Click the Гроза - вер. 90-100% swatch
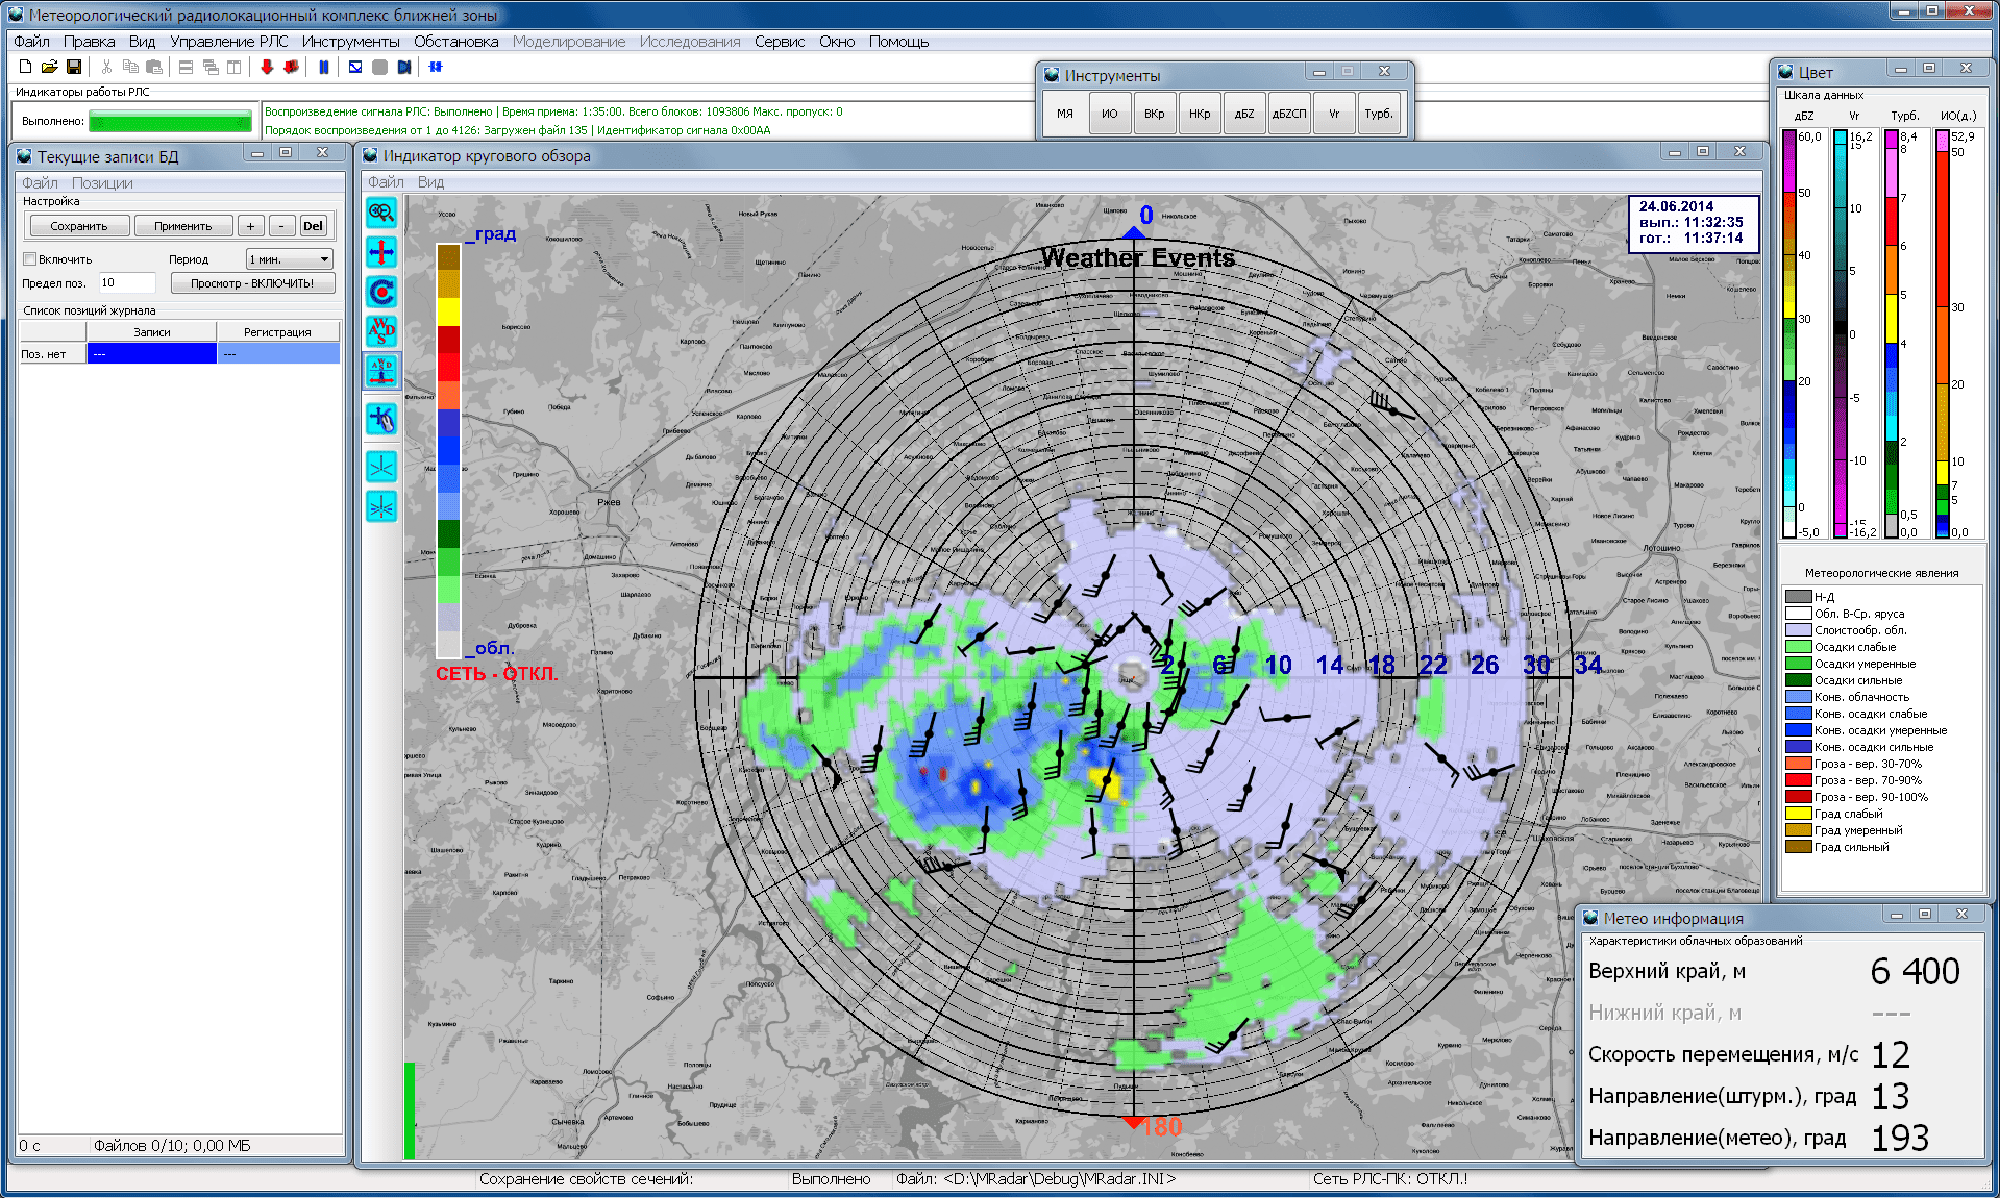The height and width of the screenshot is (1198, 2000). coord(1798,797)
